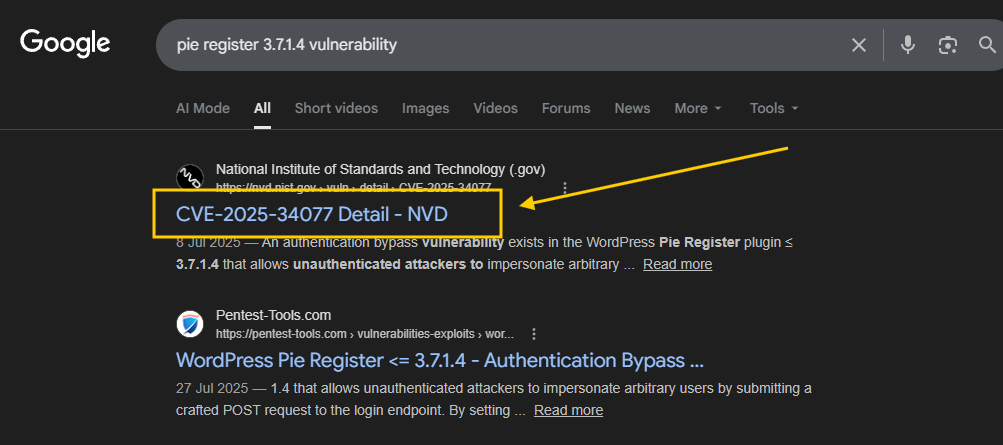Viewport: 1003px width, 445px height.
Task: Open the Short videos tab
Action: 336,108
